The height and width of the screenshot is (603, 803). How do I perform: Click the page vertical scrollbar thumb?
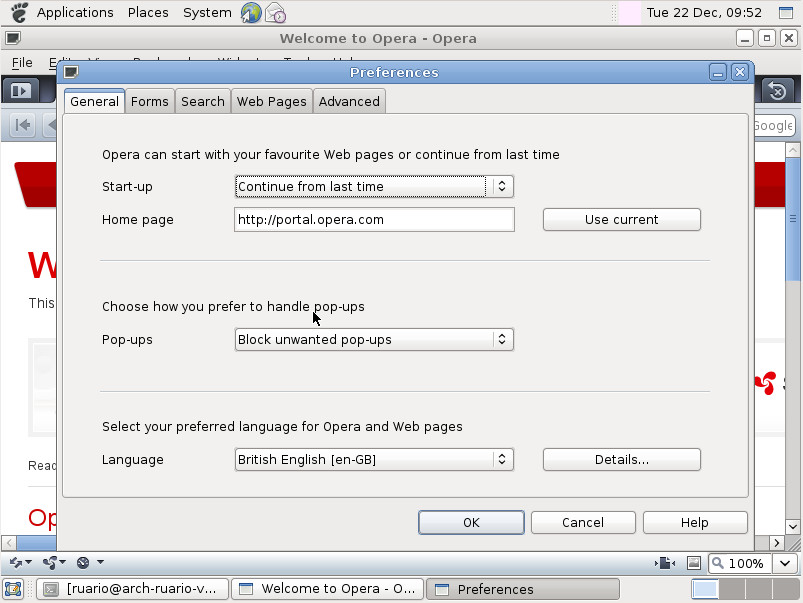pos(793,219)
